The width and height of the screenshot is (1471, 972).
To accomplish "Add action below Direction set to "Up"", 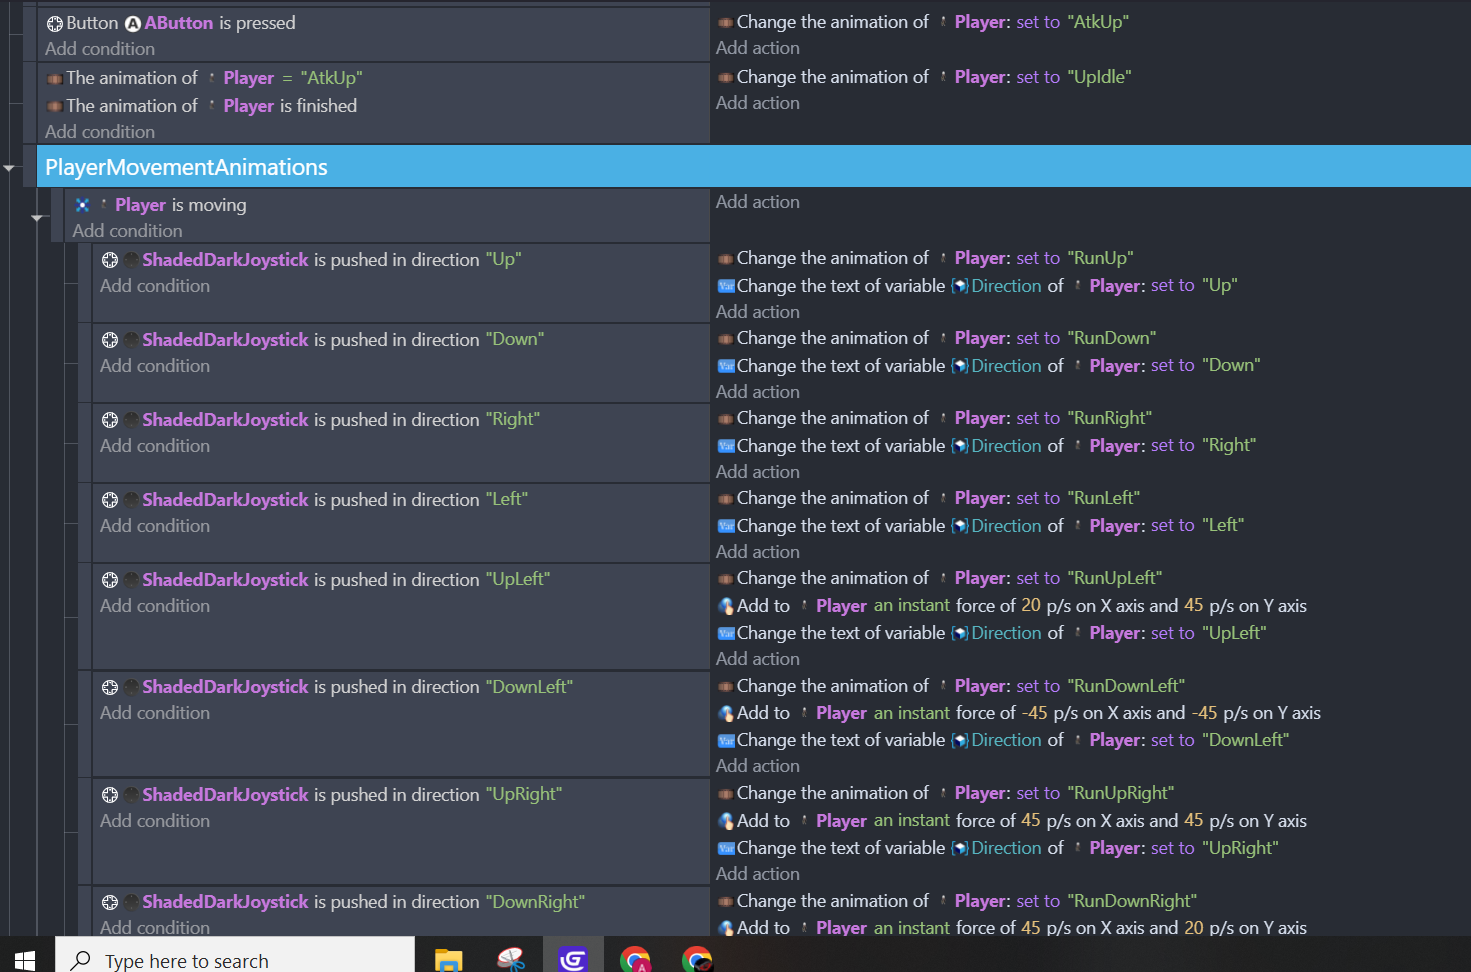I will [758, 312].
